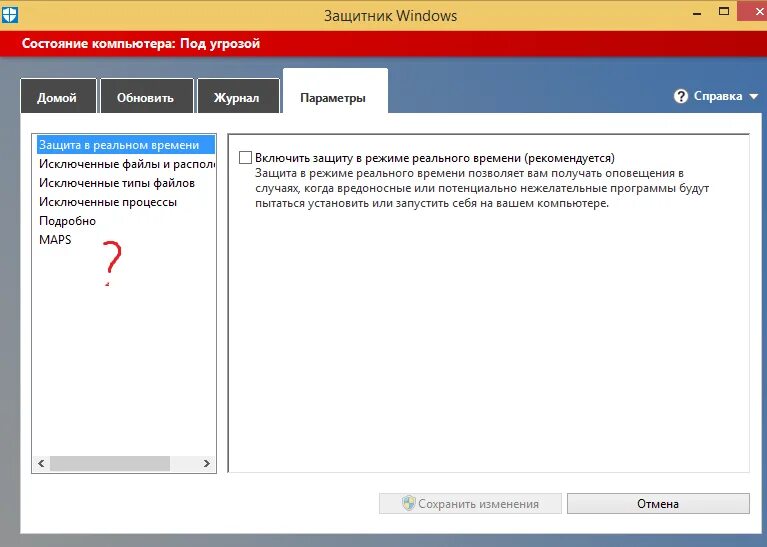Select the MAPS settings entry
Screen dimensions: 767x547
pos(55,240)
